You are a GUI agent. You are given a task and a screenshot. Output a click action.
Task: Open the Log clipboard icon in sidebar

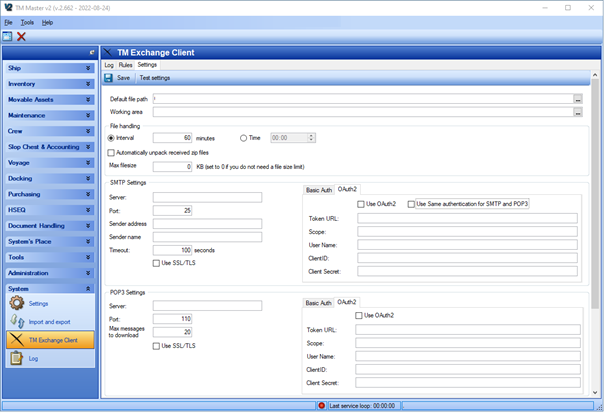click(x=17, y=358)
